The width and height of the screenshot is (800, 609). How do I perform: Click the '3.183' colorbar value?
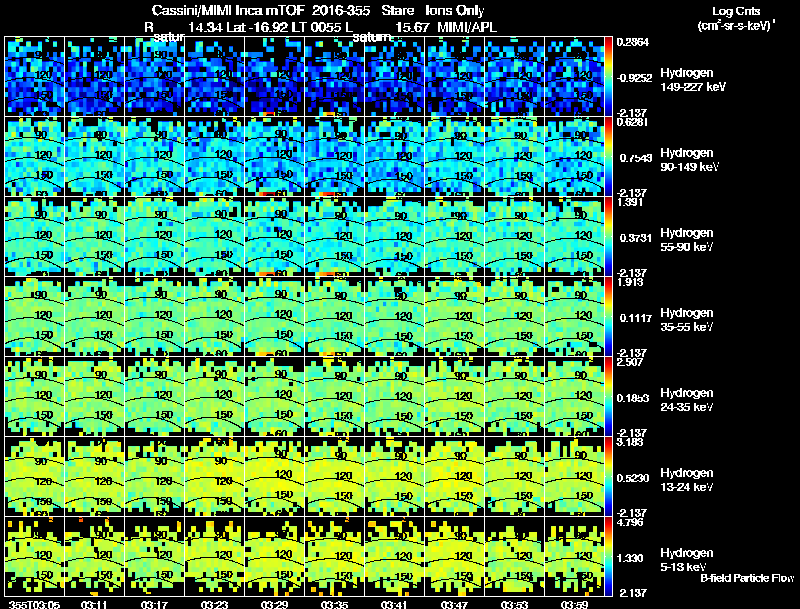click(630, 442)
